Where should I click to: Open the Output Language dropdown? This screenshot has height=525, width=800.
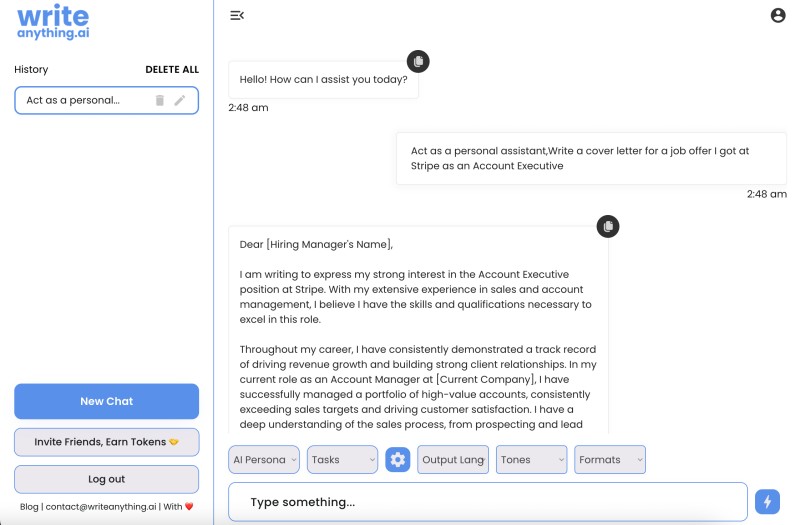click(x=453, y=459)
